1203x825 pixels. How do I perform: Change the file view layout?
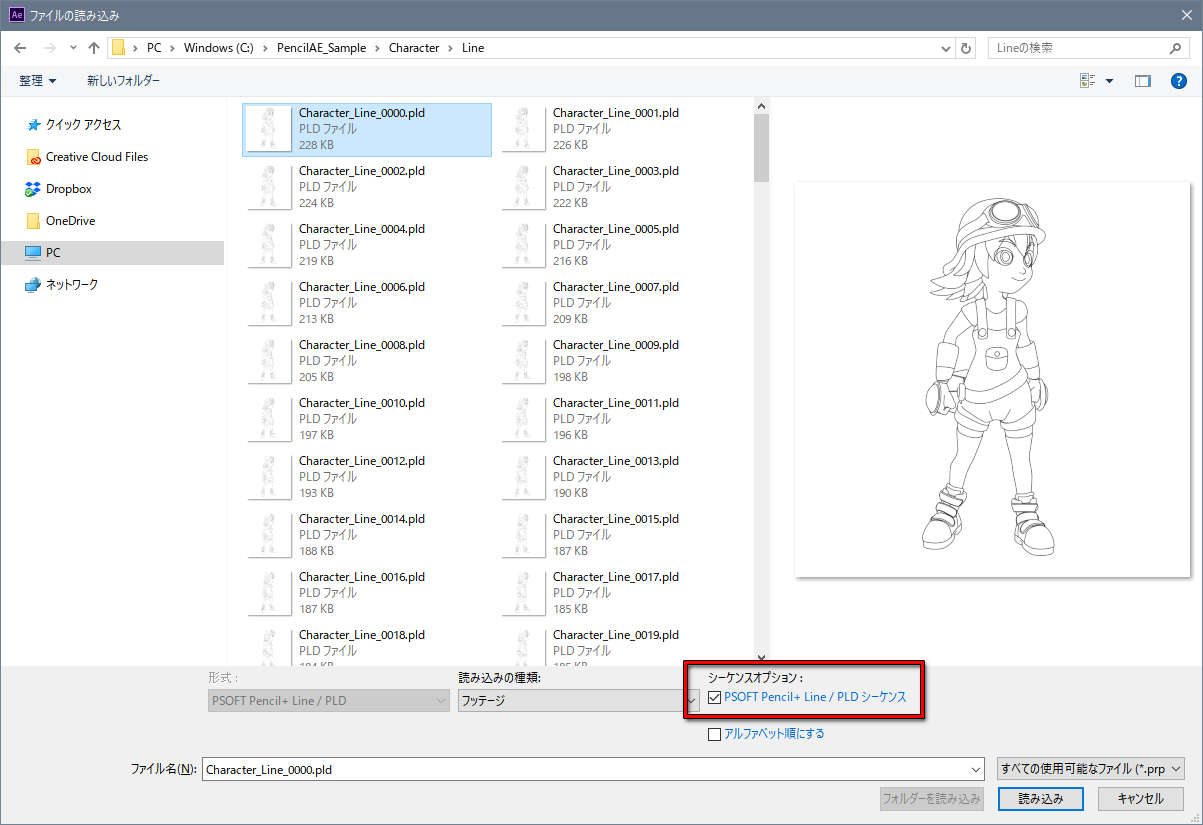(1088, 81)
